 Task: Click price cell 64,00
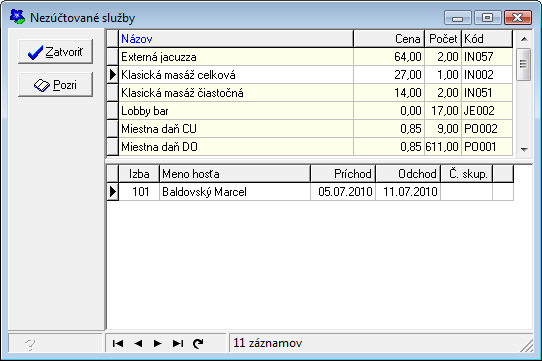389,57
